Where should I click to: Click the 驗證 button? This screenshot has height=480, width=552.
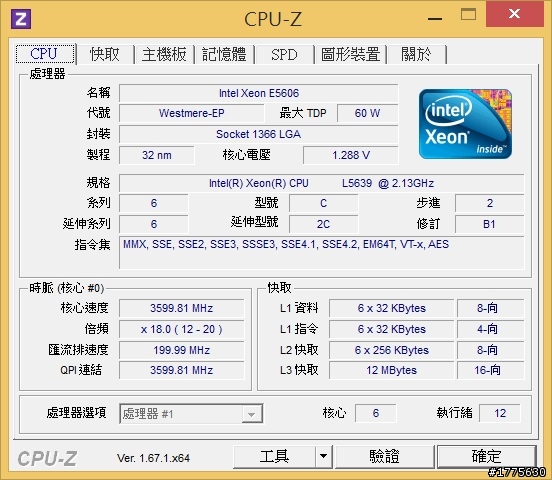384,456
